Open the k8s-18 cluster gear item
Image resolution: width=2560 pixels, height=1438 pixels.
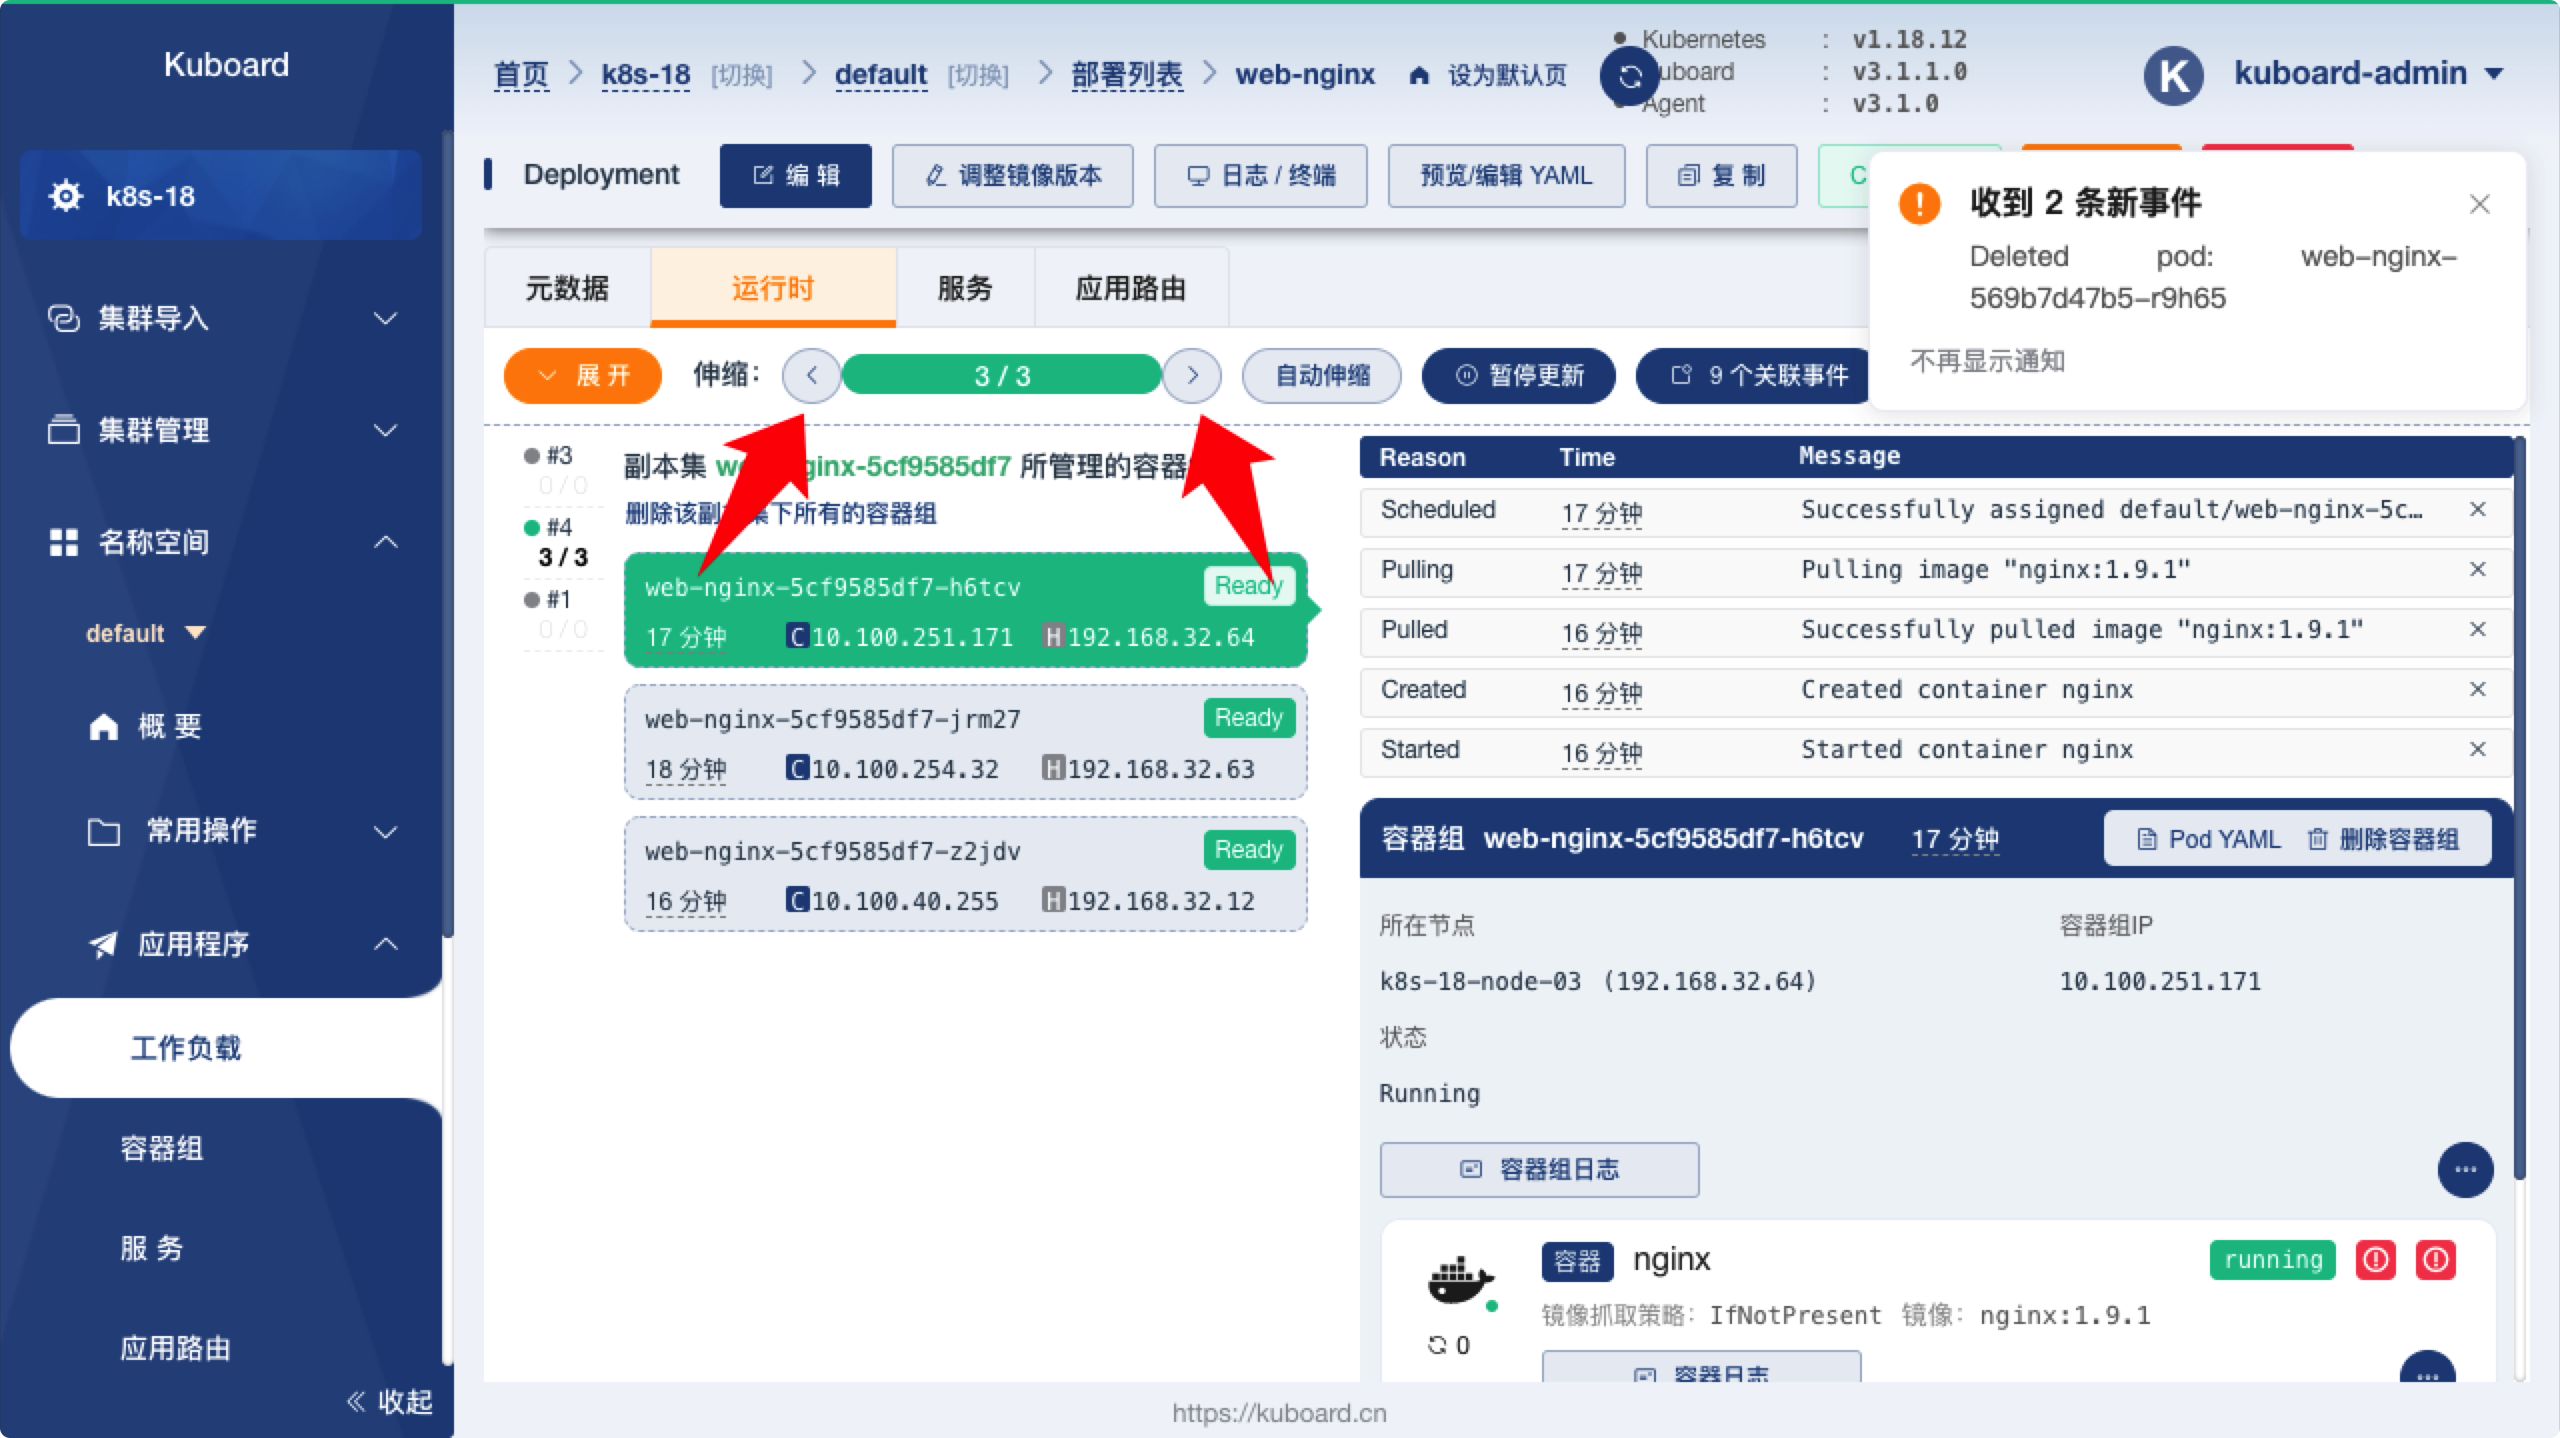(221, 195)
